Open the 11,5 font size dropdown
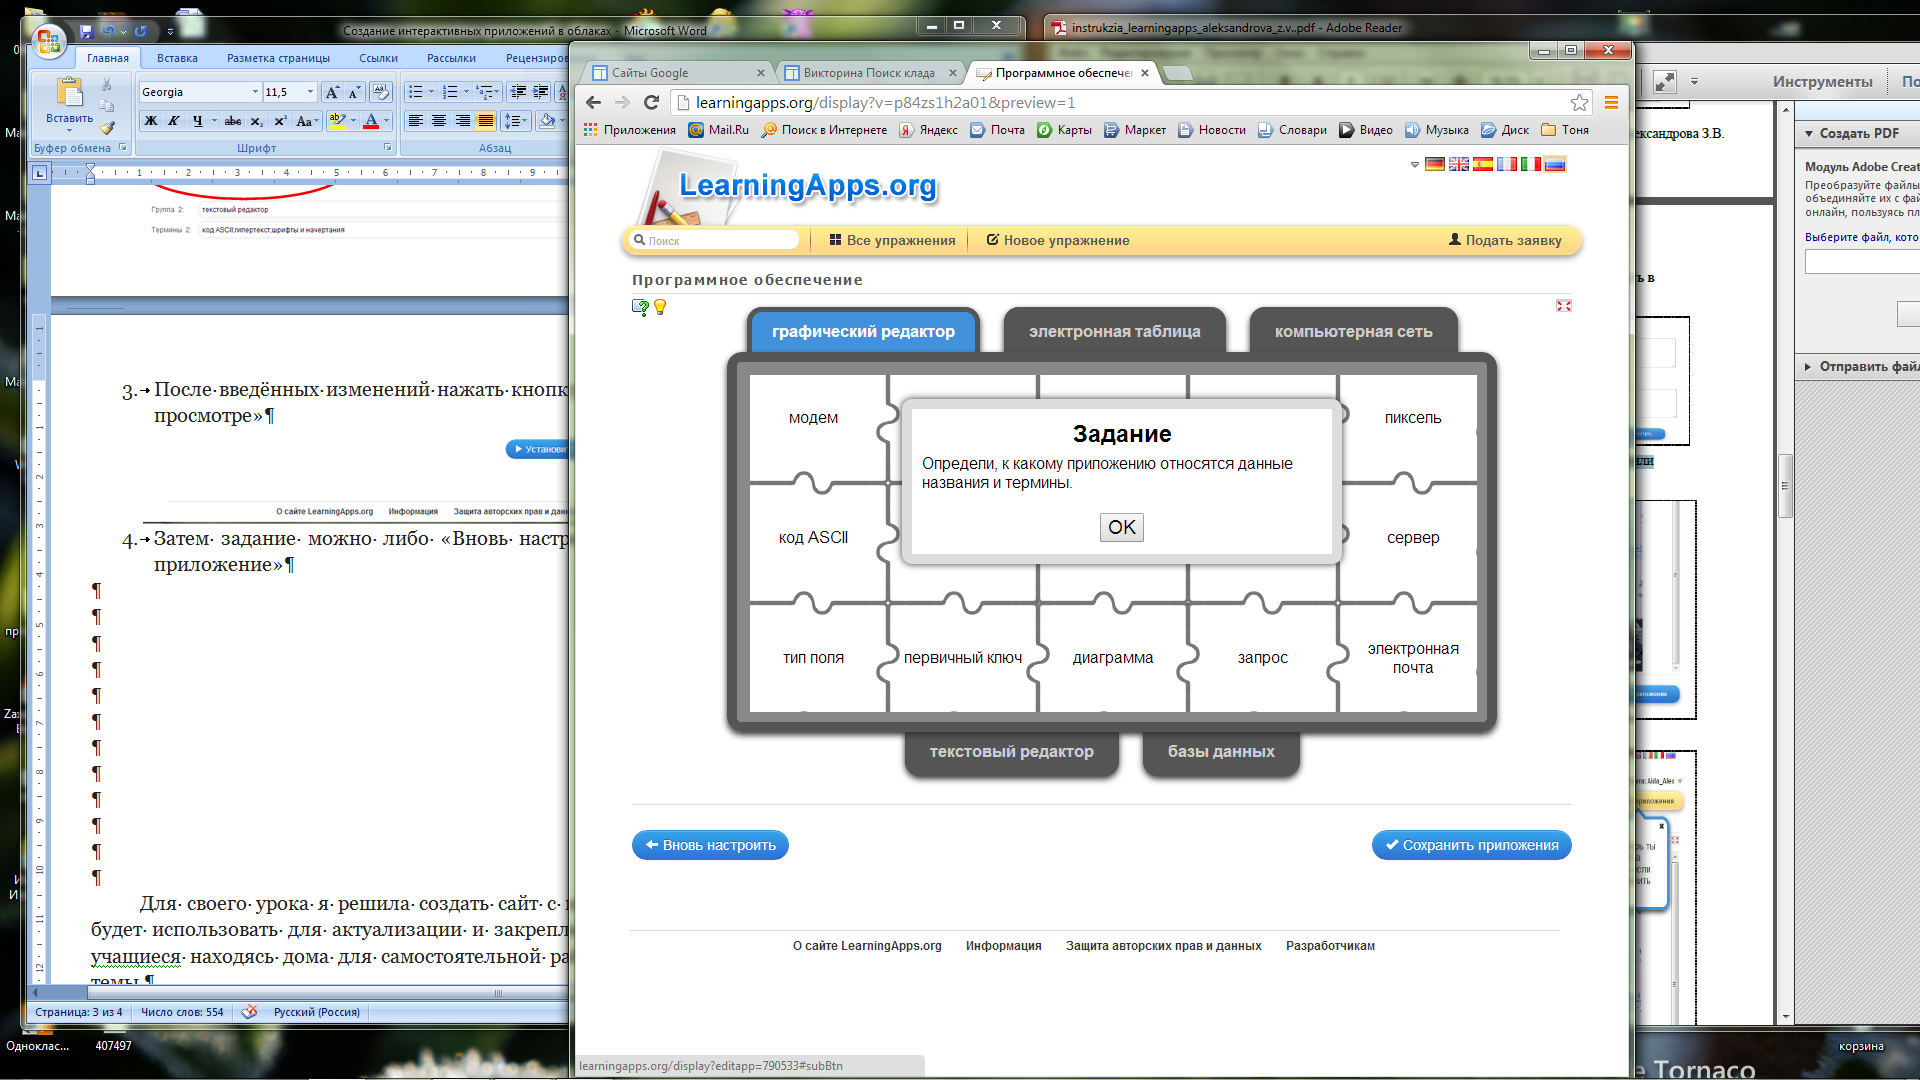 [310, 92]
